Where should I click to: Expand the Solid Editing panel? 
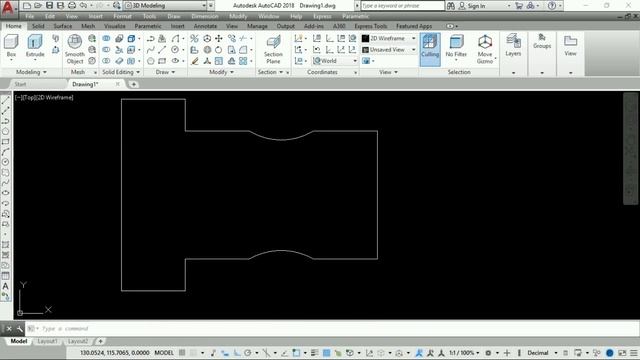click(x=121, y=72)
